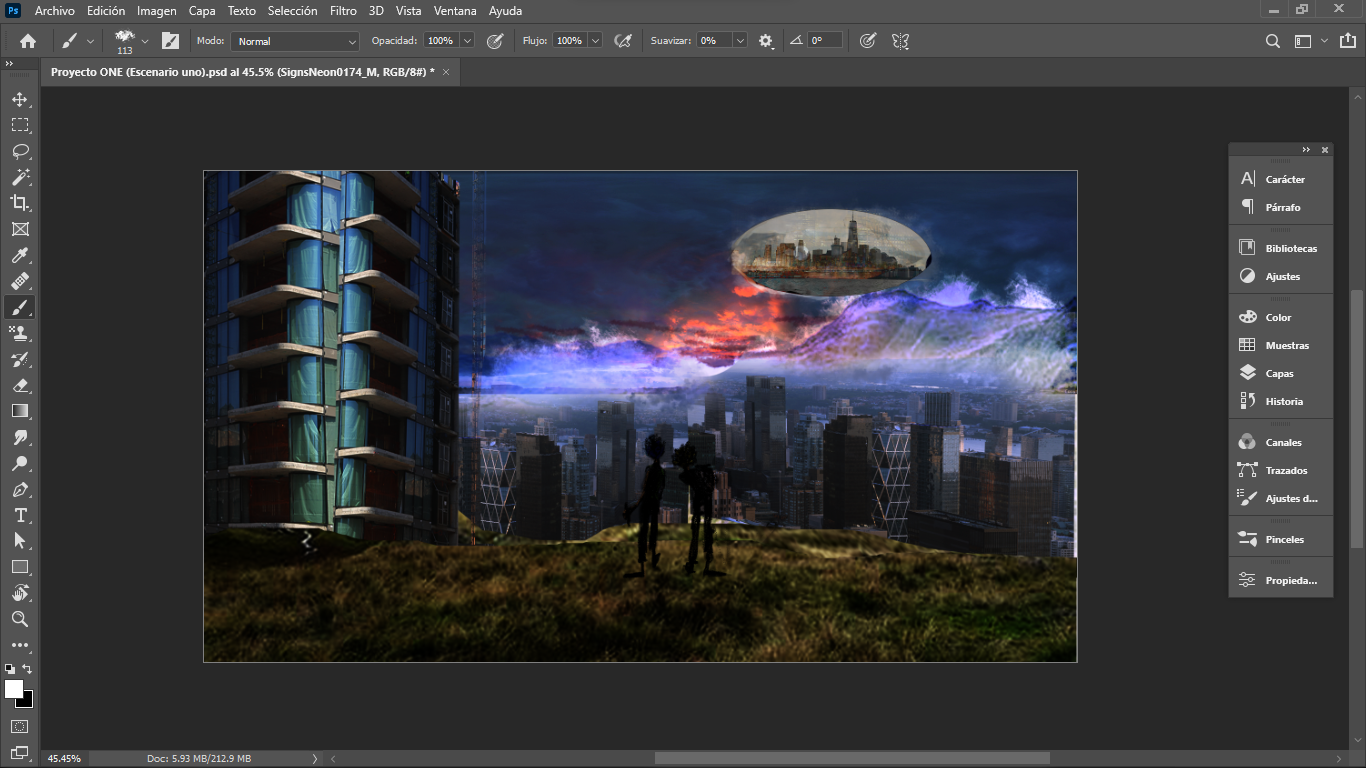This screenshot has height=768, width=1366.
Task: Open smoothing options gear
Action: (x=766, y=41)
